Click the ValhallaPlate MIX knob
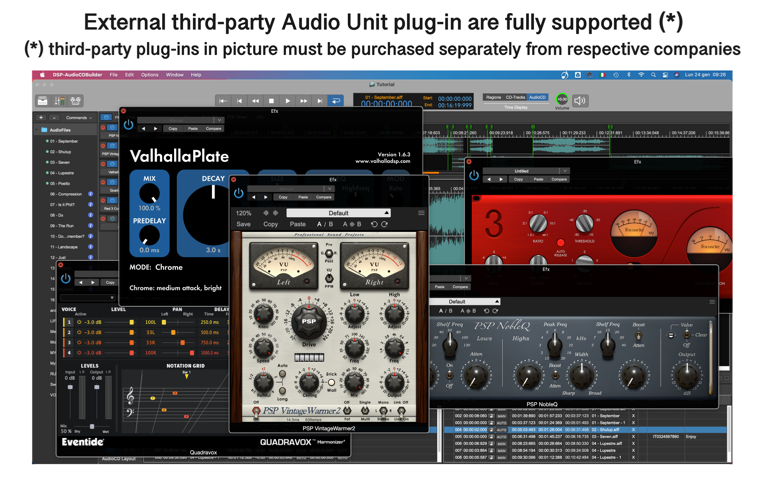 (x=149, y=192)
